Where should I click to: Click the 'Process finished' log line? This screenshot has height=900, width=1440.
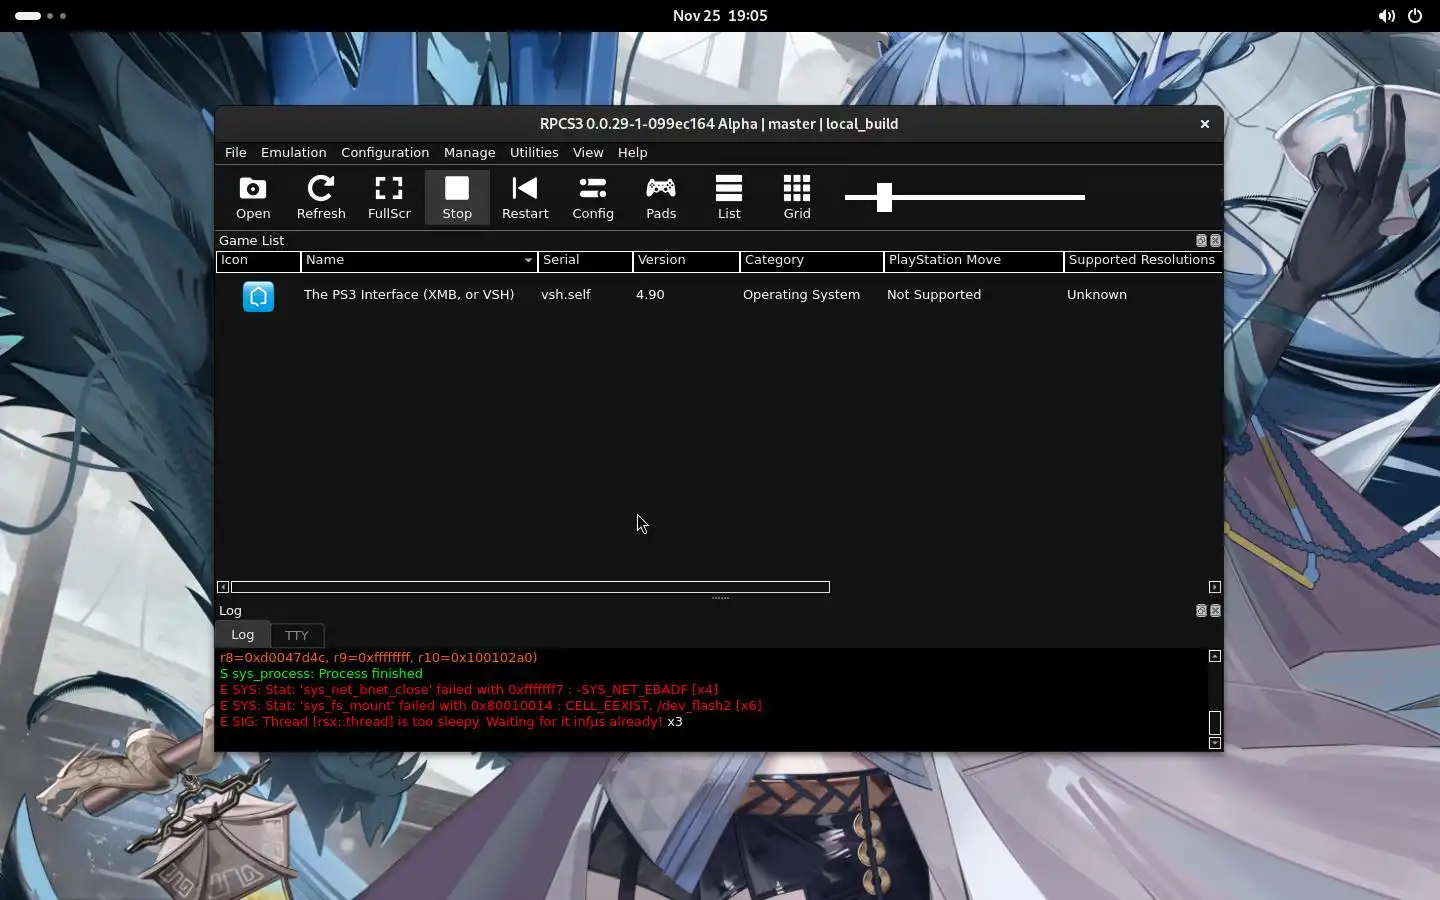coord(321,674)
